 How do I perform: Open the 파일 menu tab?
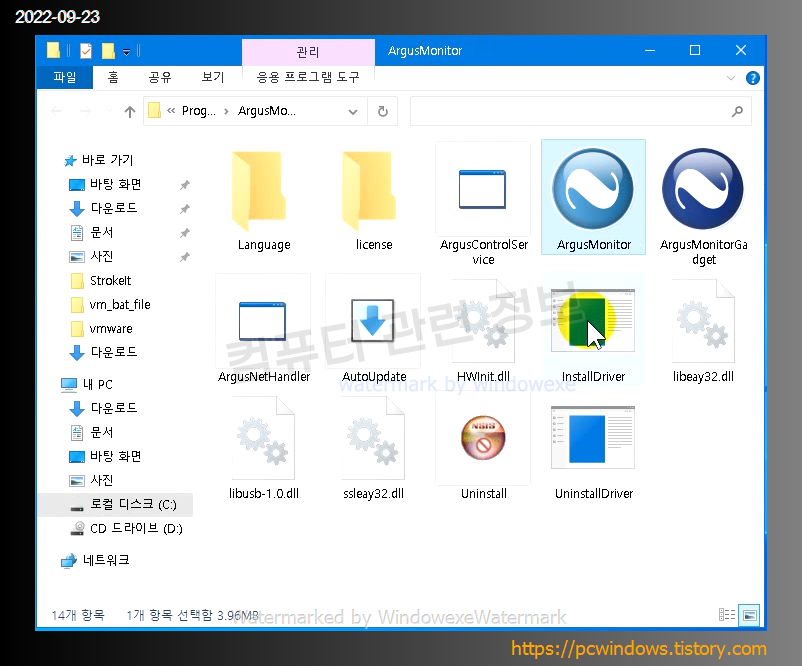[x=65, y=77]
